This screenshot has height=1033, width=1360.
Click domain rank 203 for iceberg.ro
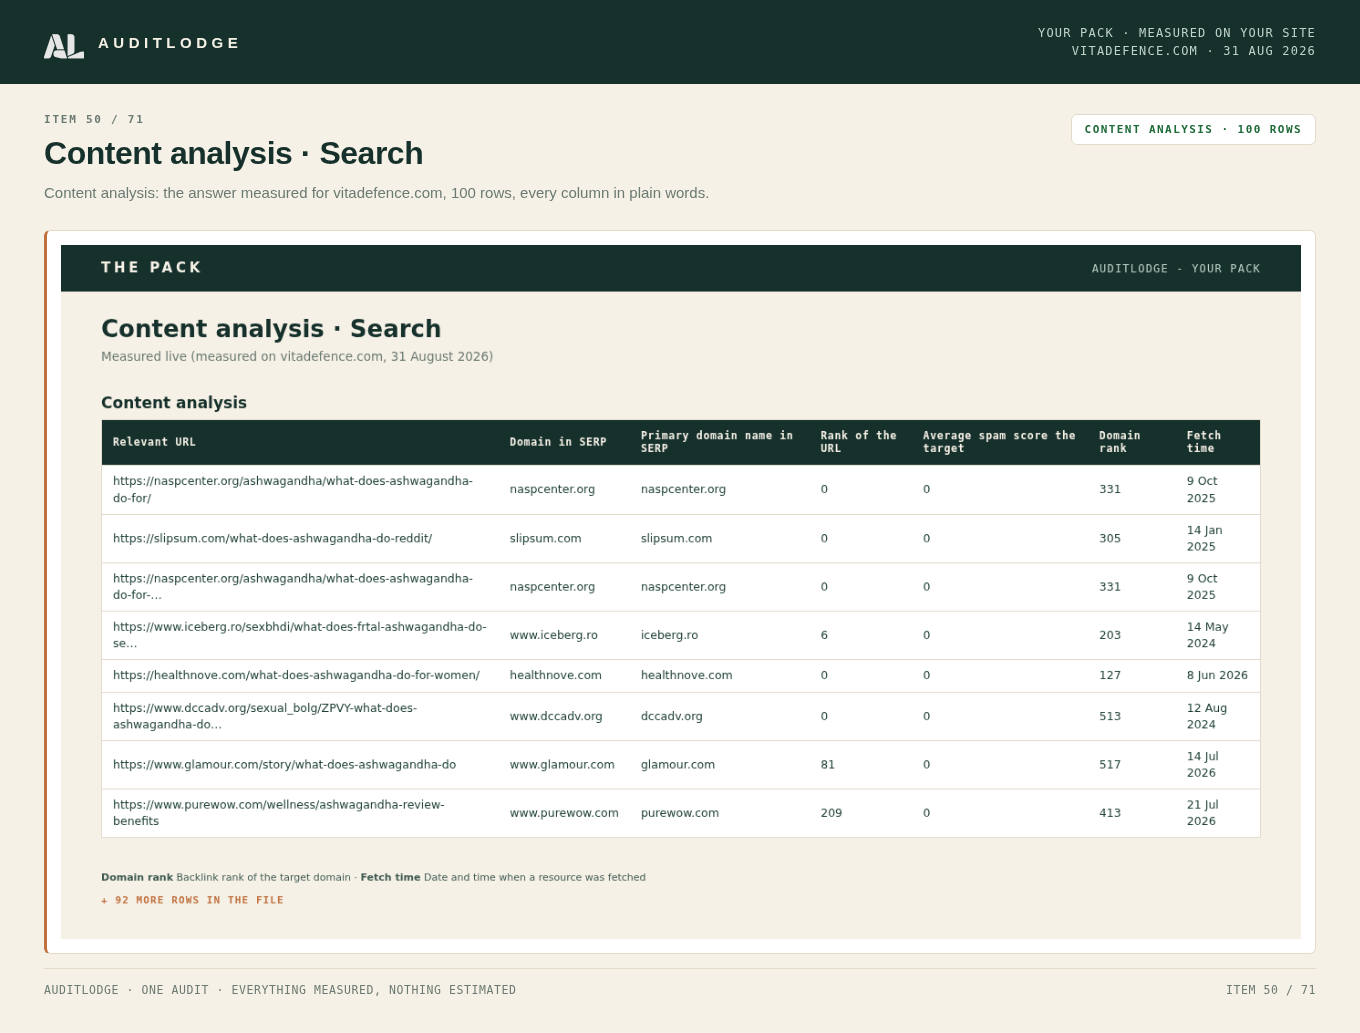click(1110, 635)
